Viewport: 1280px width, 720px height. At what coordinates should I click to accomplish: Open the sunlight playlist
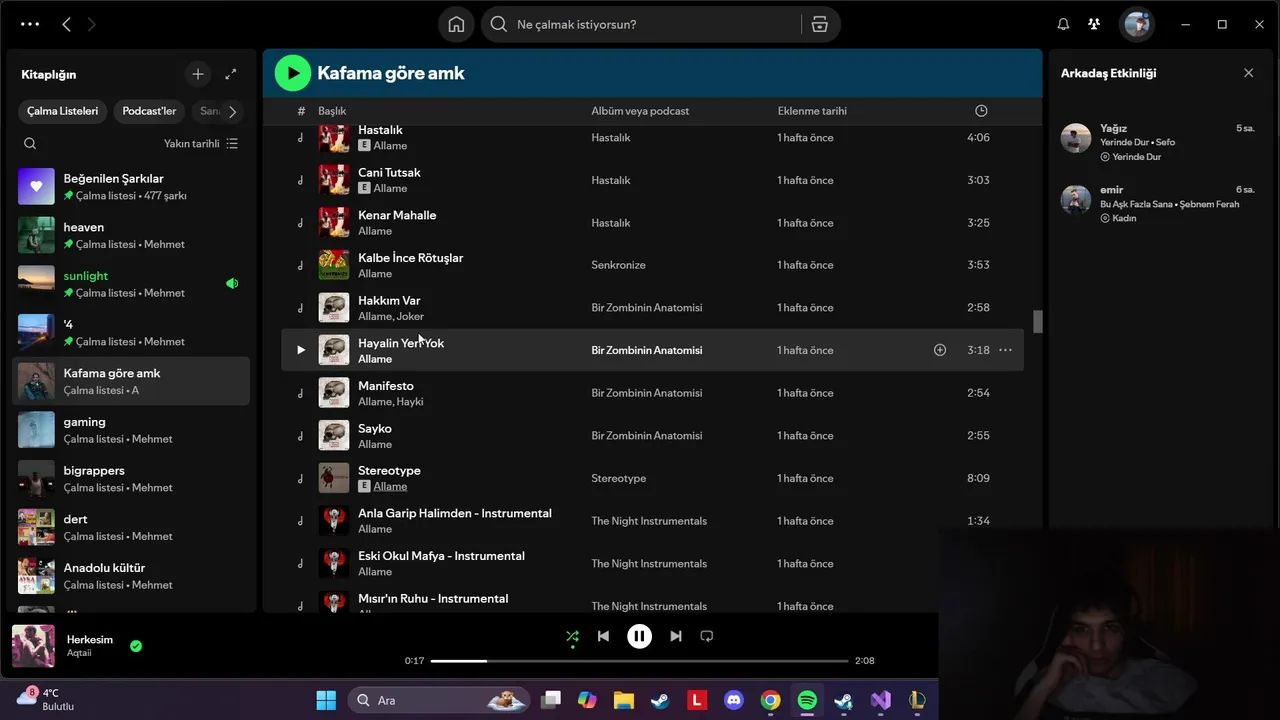[131, 284]
